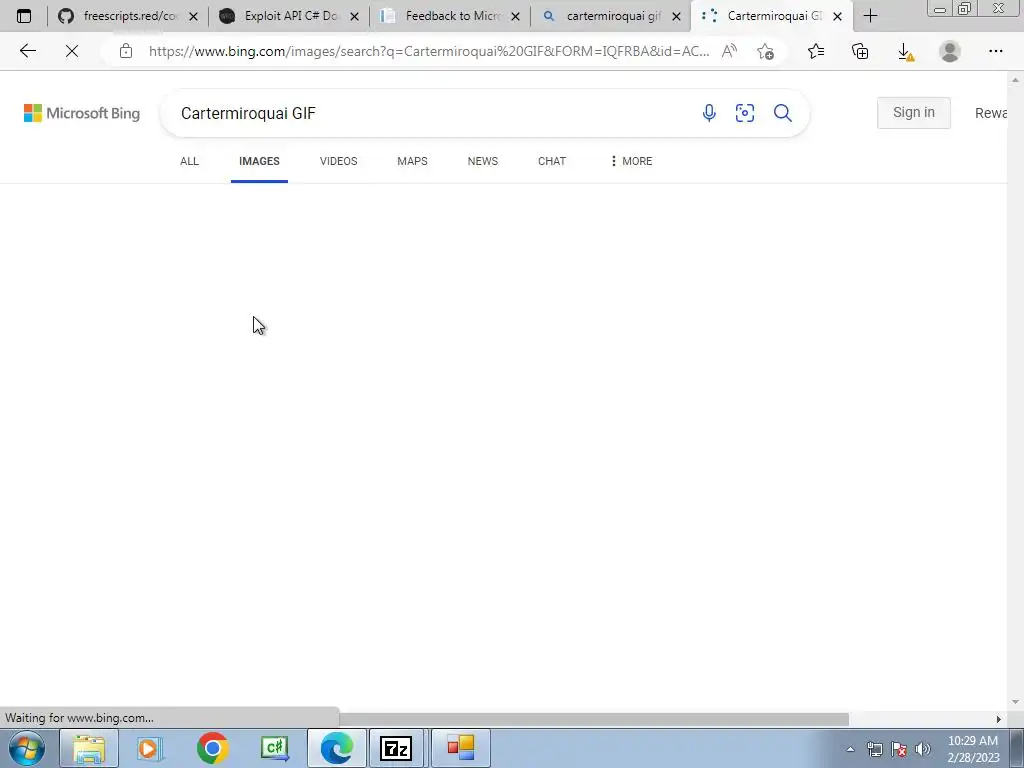Launch Windows Media Player from taskbar
Screen dimensions: 1024x768
[150, 748]
